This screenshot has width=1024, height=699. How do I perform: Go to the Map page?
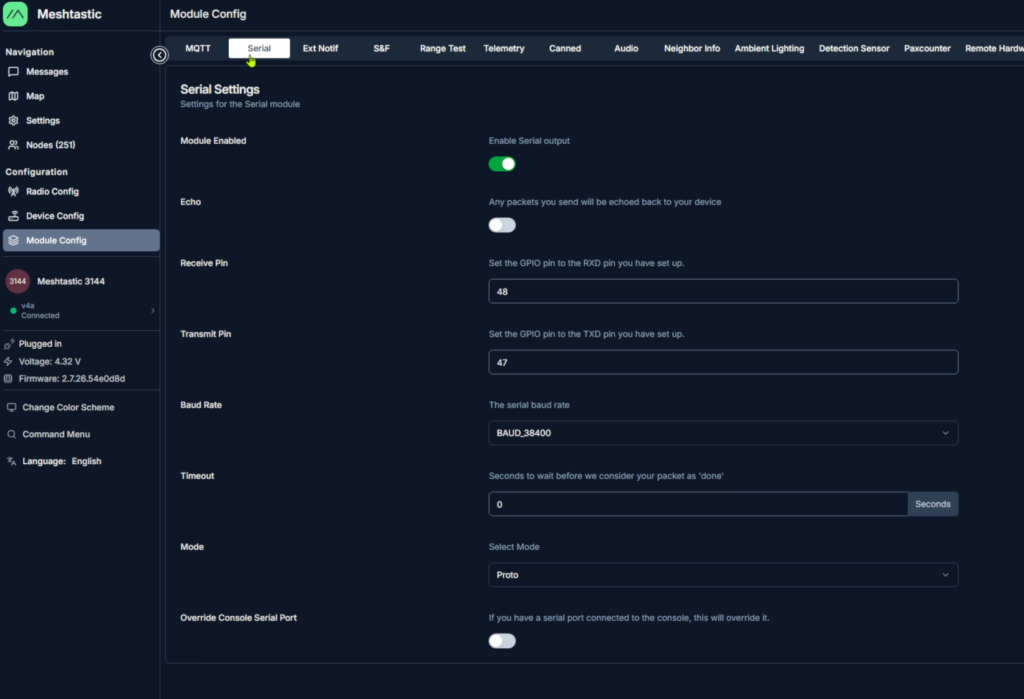coord(81,96)
